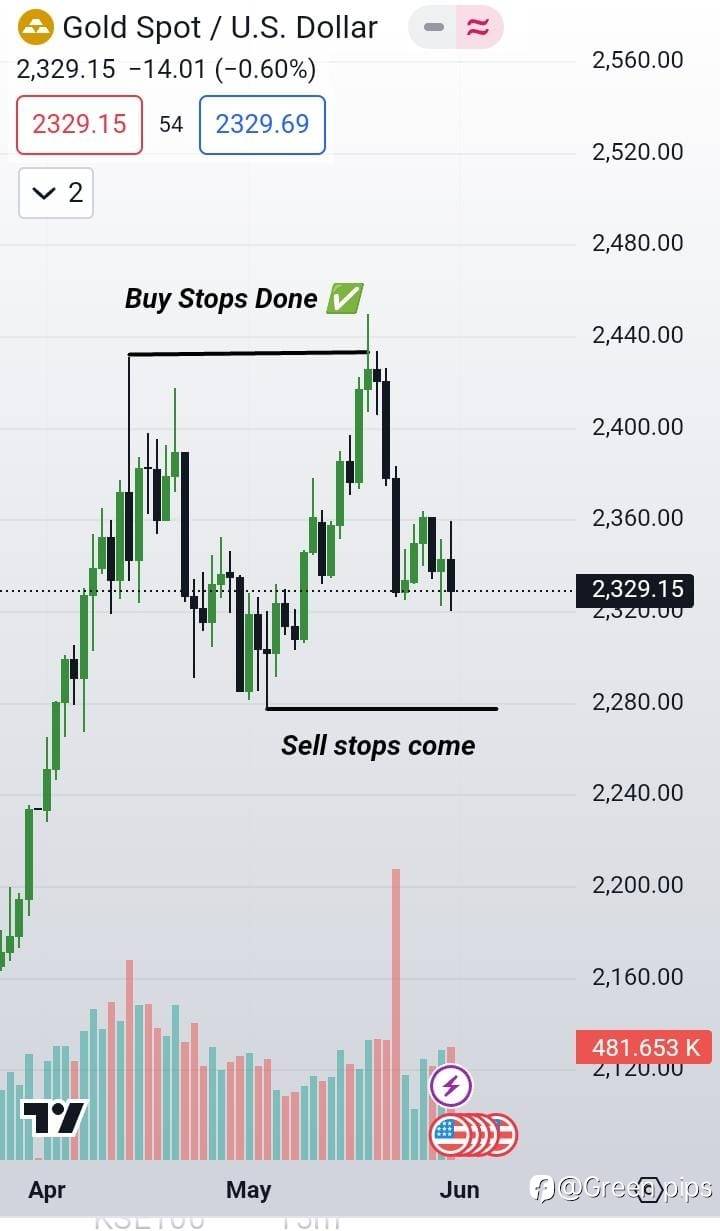The height and width of the screenshot is (1231, 720).
Task: Tap the hexagon settings icon on time axis
Action: [650, 1188]
